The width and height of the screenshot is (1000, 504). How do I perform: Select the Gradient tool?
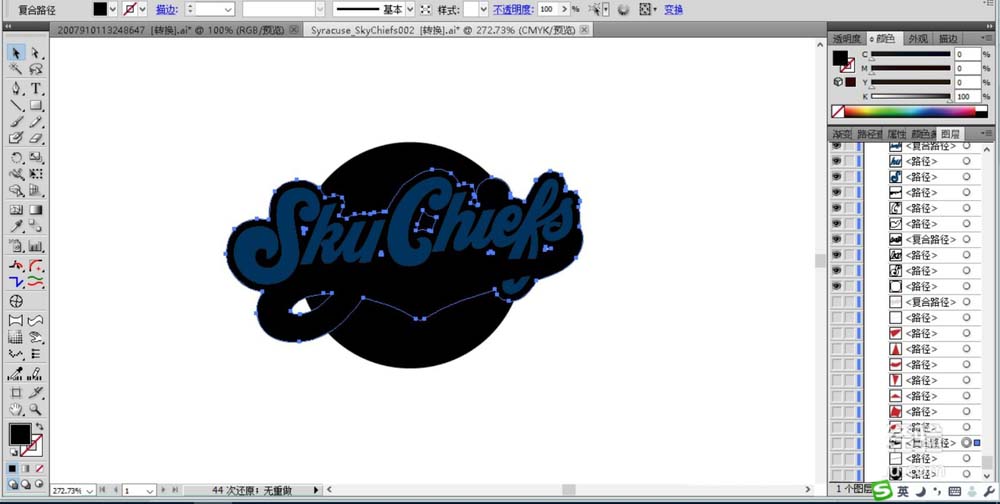pyautogui.click(x=36, y=210)
